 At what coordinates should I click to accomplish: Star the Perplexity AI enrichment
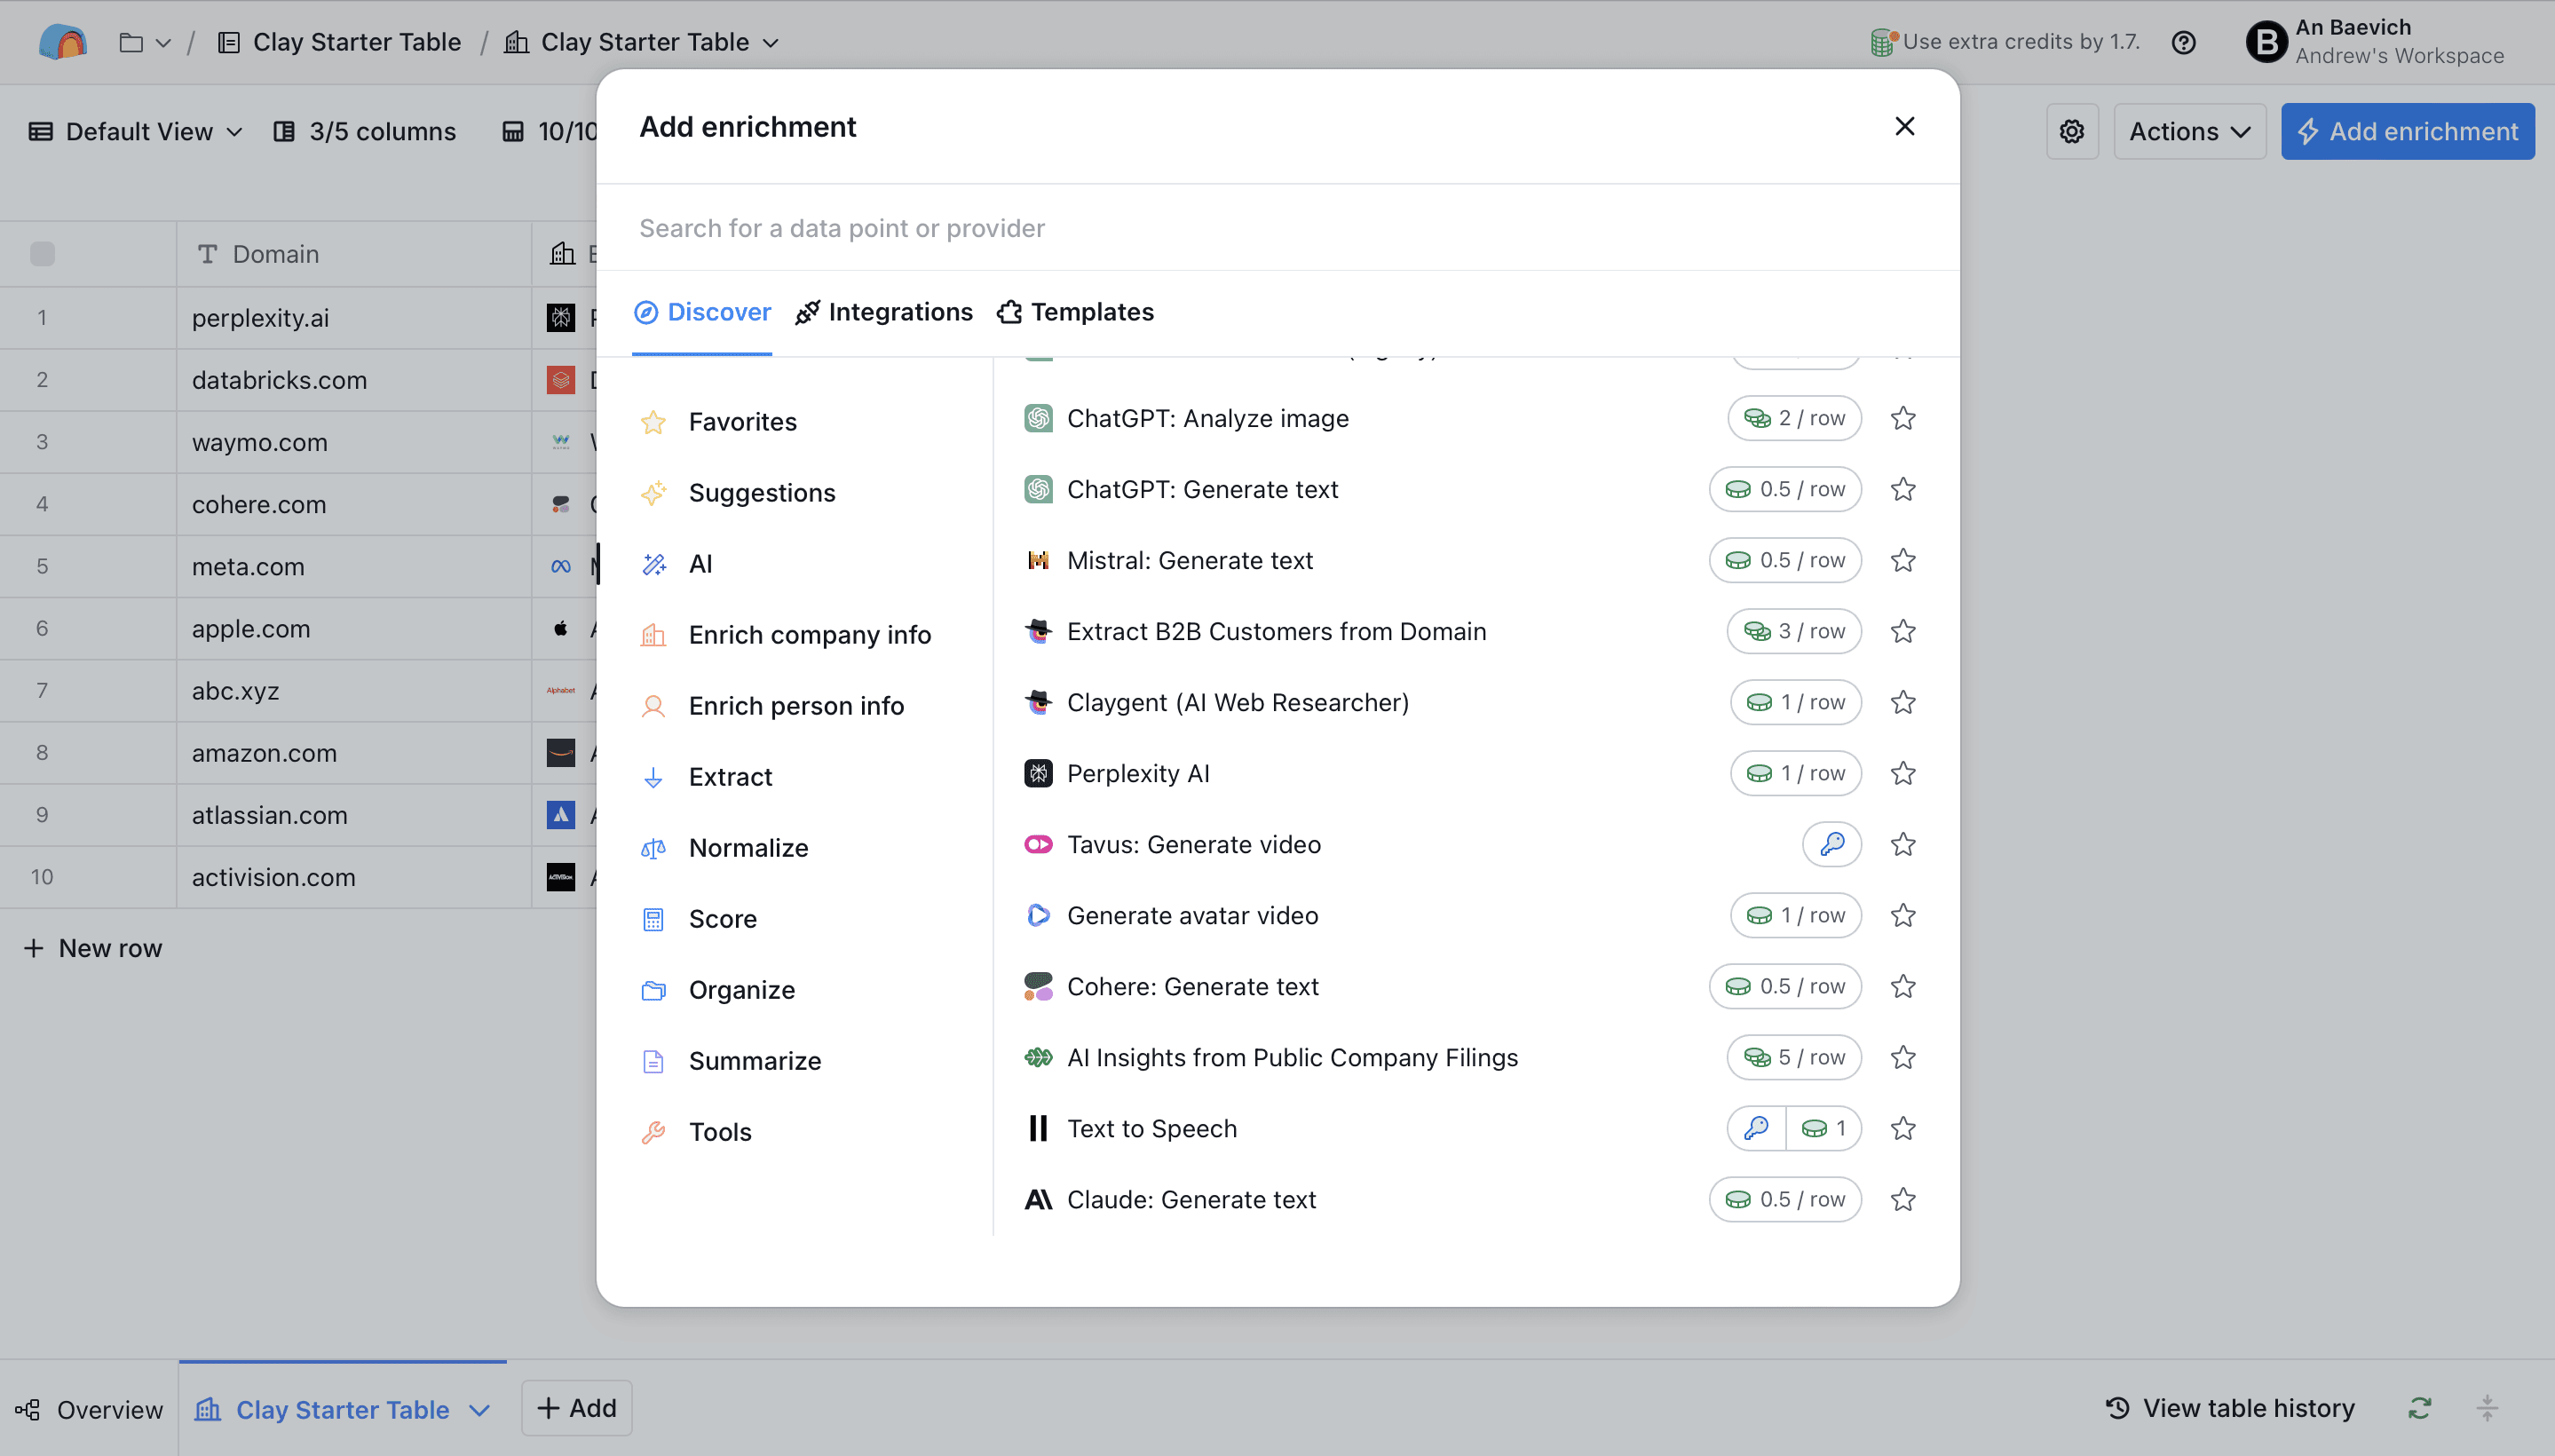pos(1902,773)
